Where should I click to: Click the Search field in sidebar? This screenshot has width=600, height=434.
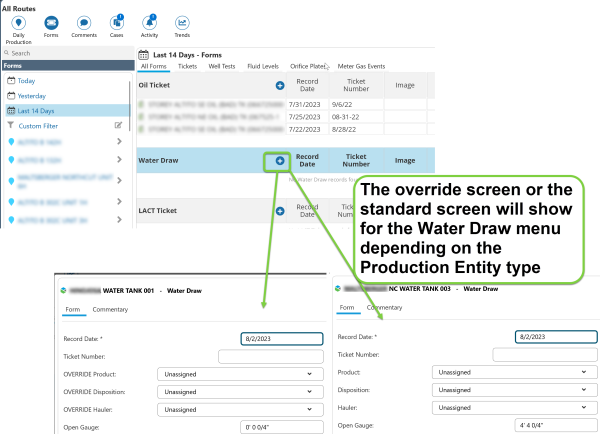coord(65,53)
